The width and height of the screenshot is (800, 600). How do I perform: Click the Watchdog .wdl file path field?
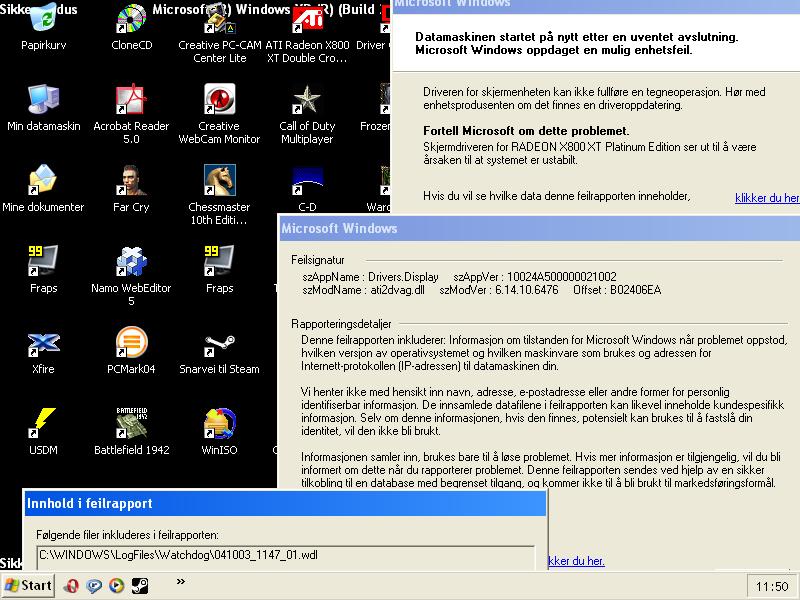pos(286,556)
